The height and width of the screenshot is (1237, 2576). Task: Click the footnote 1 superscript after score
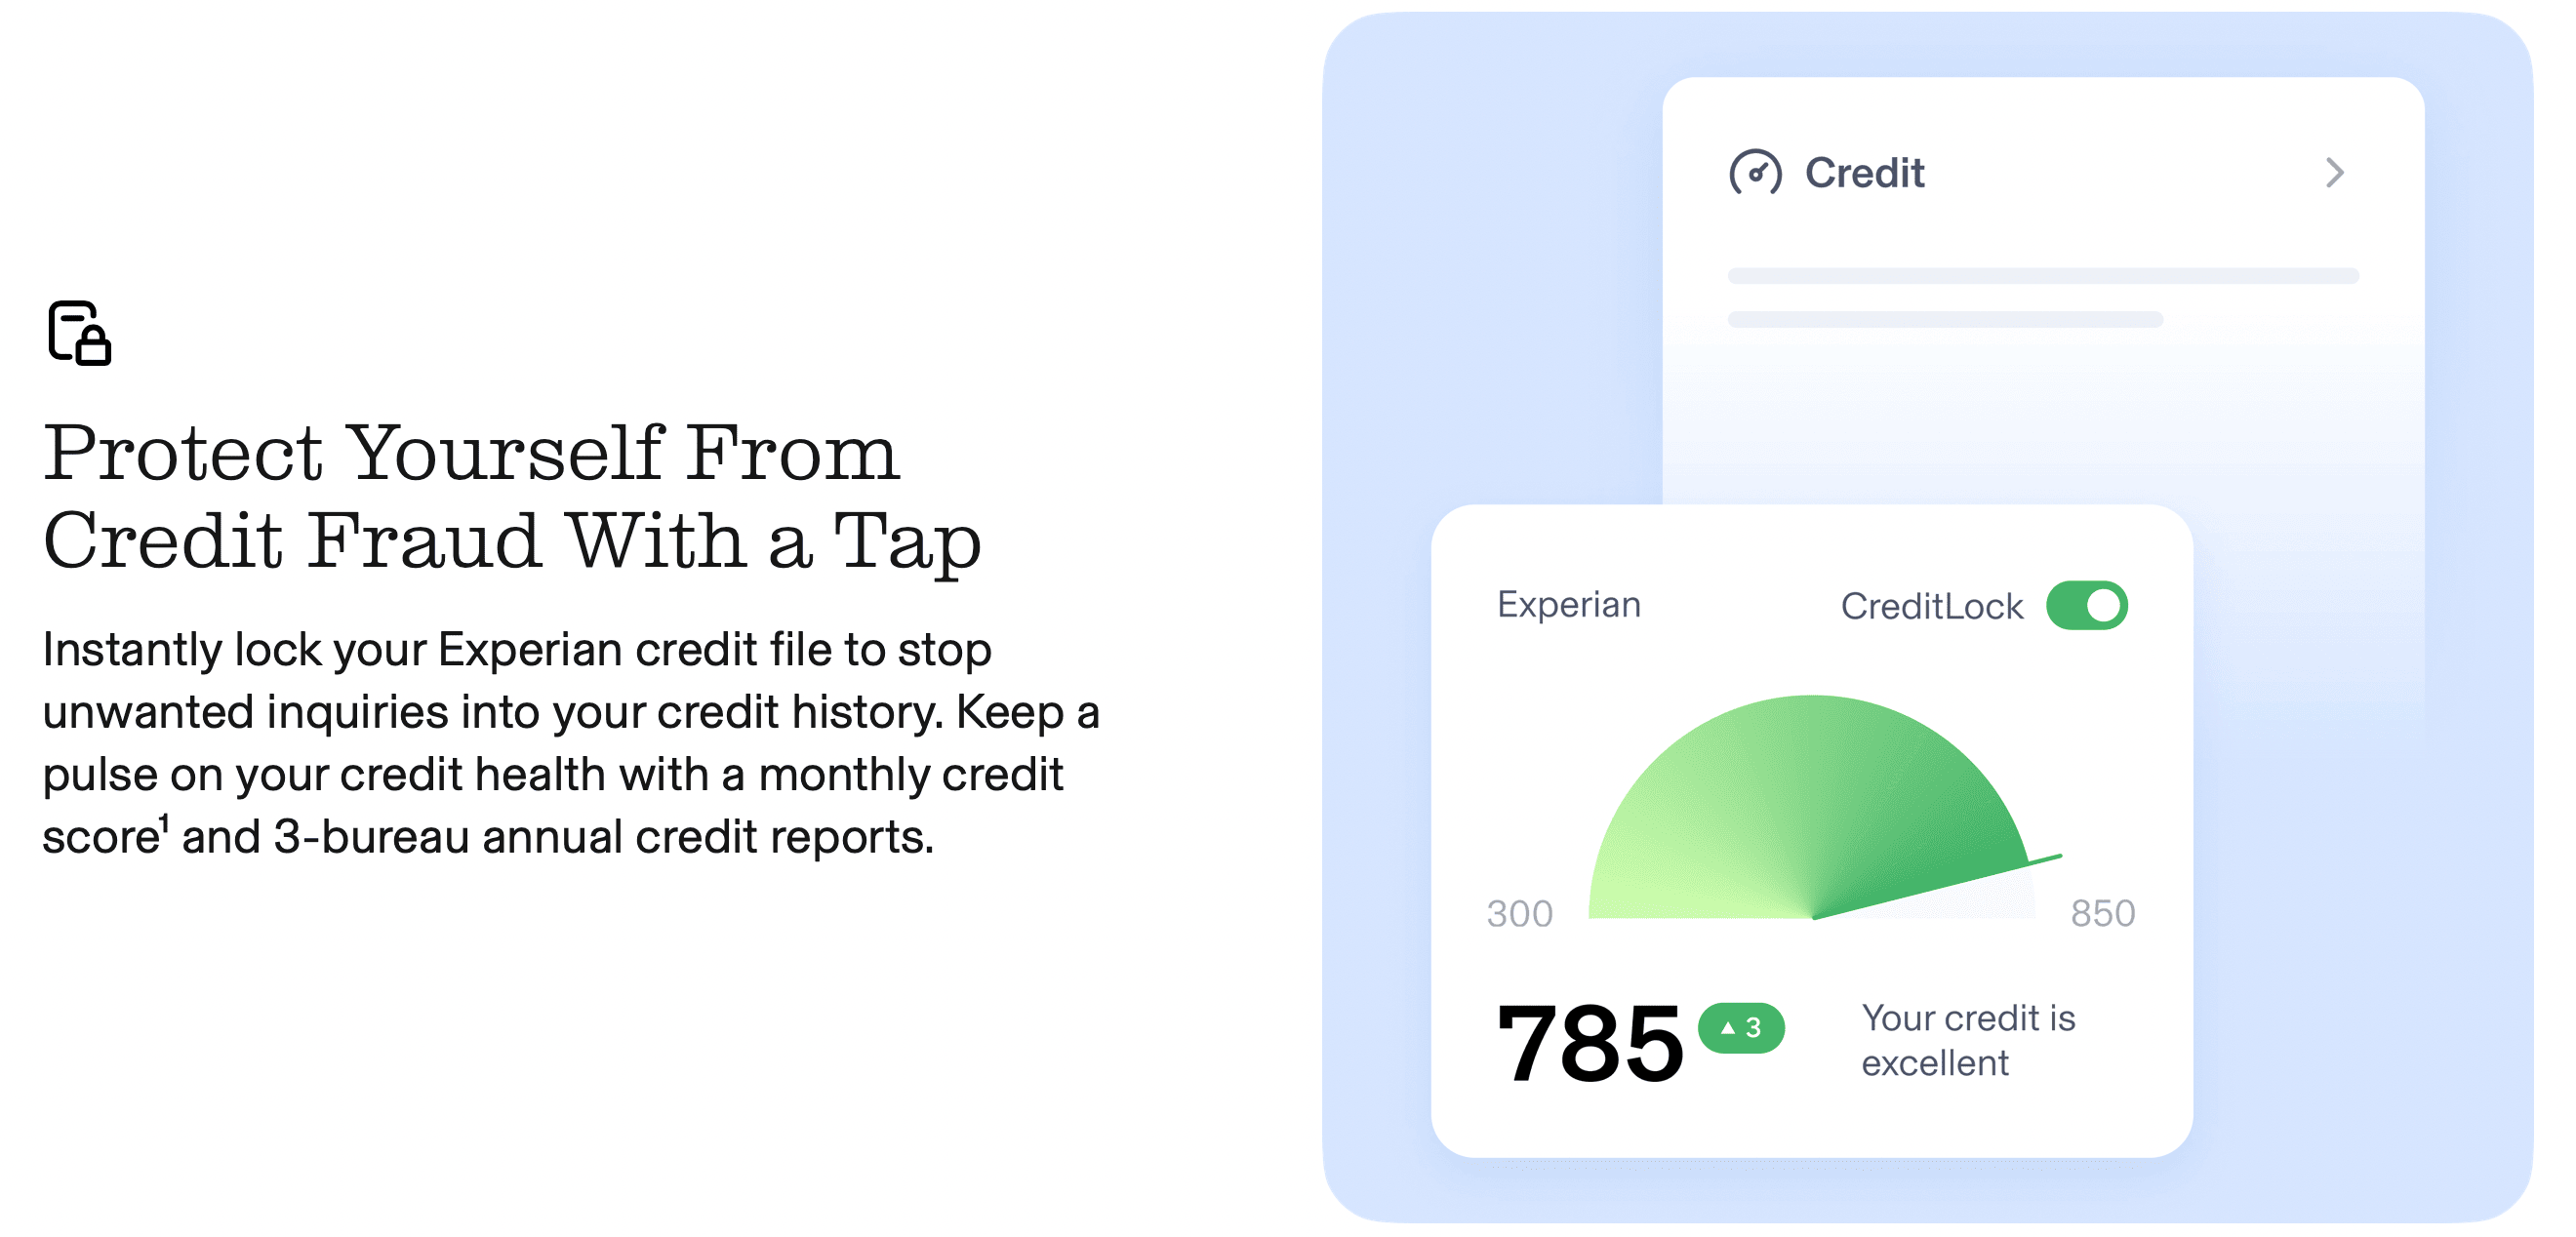tap(164, 822)
